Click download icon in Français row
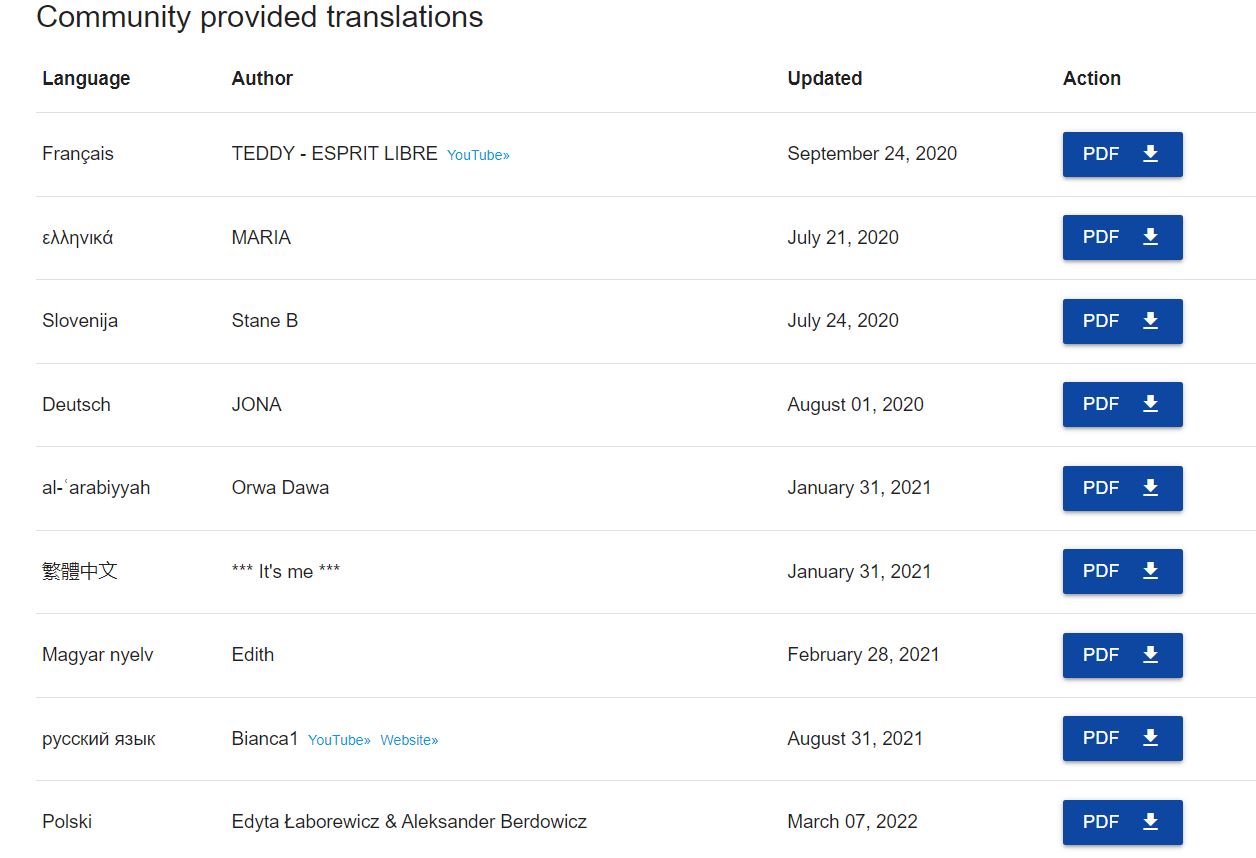This screenshot has width=1256, height=858. [x=1150, y=154]
